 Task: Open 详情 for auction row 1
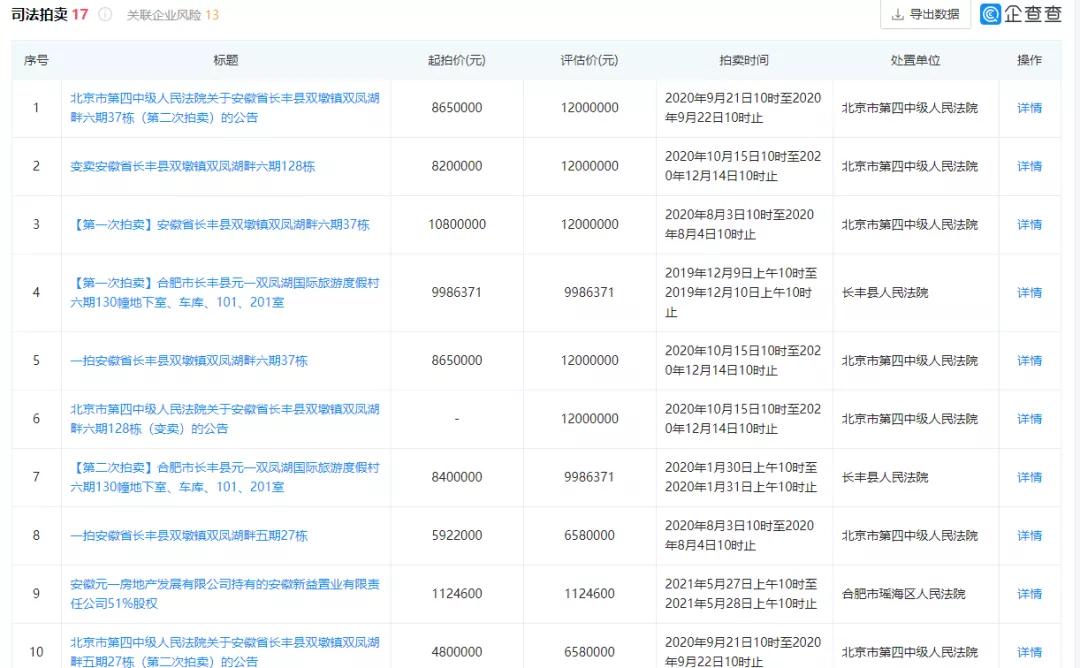tap(1029, 107)
